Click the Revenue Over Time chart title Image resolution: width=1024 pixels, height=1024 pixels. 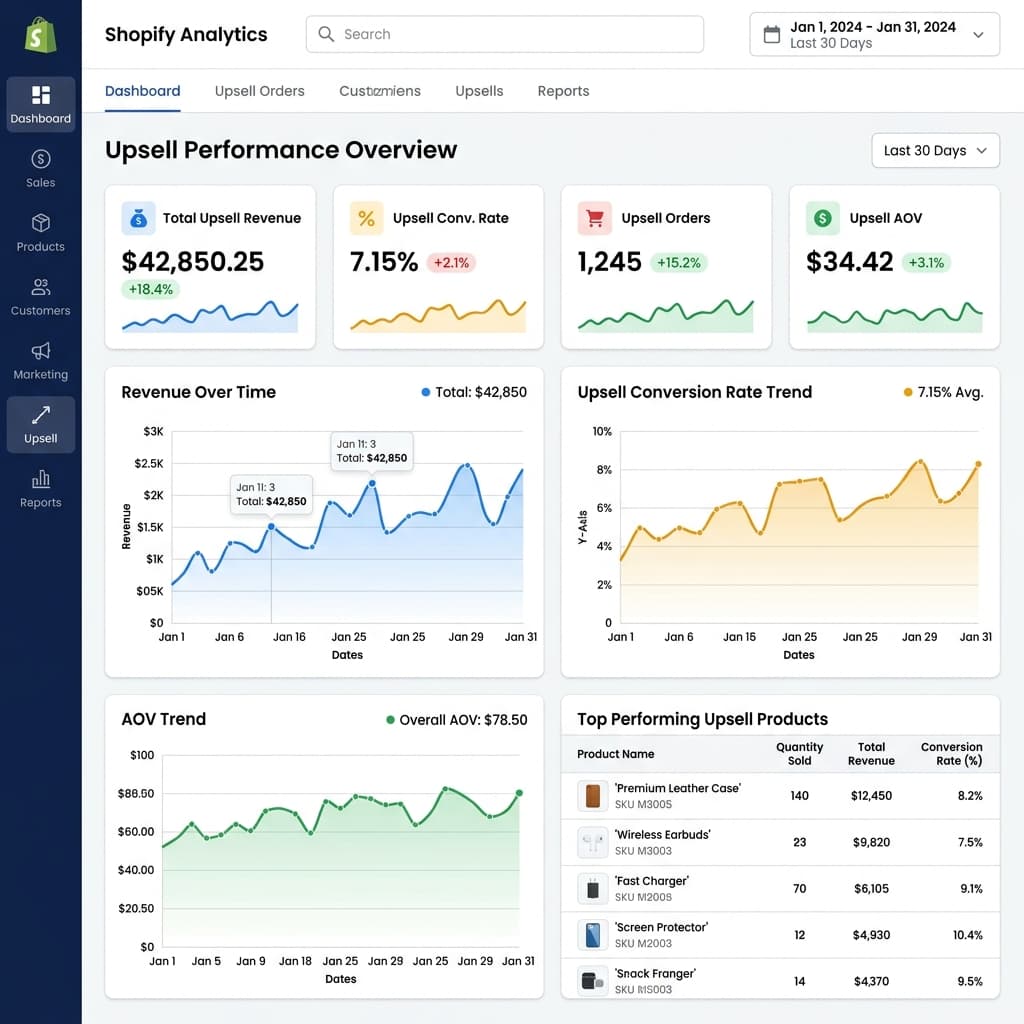[x=199, y=392]
